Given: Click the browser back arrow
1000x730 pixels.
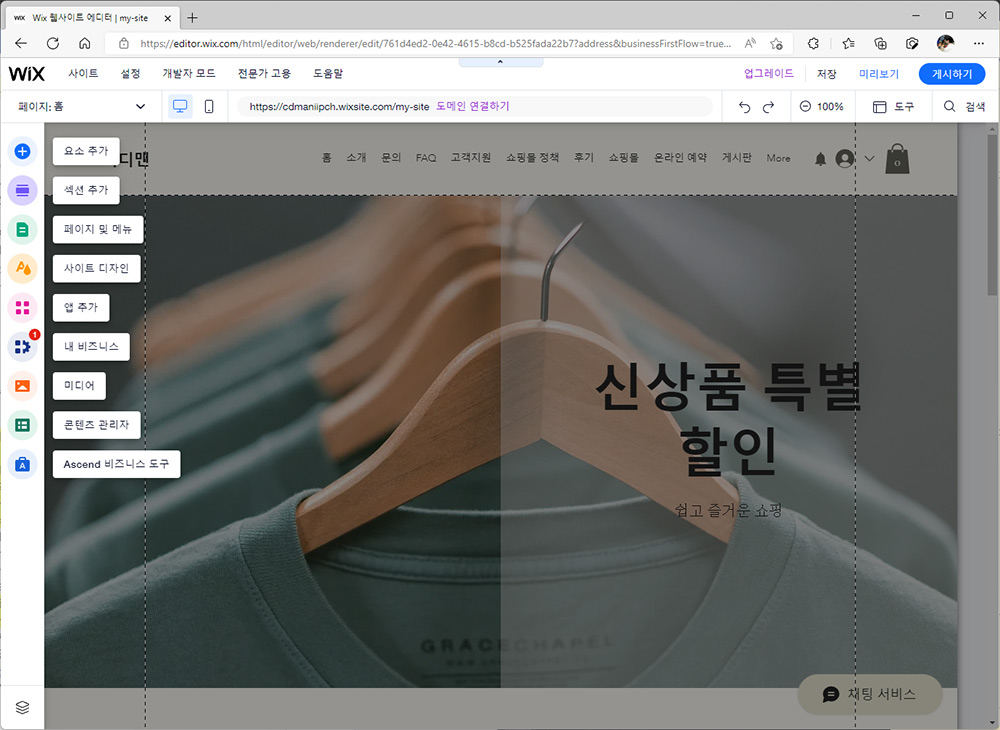Looking at the screenshot, I should [21, 43].
